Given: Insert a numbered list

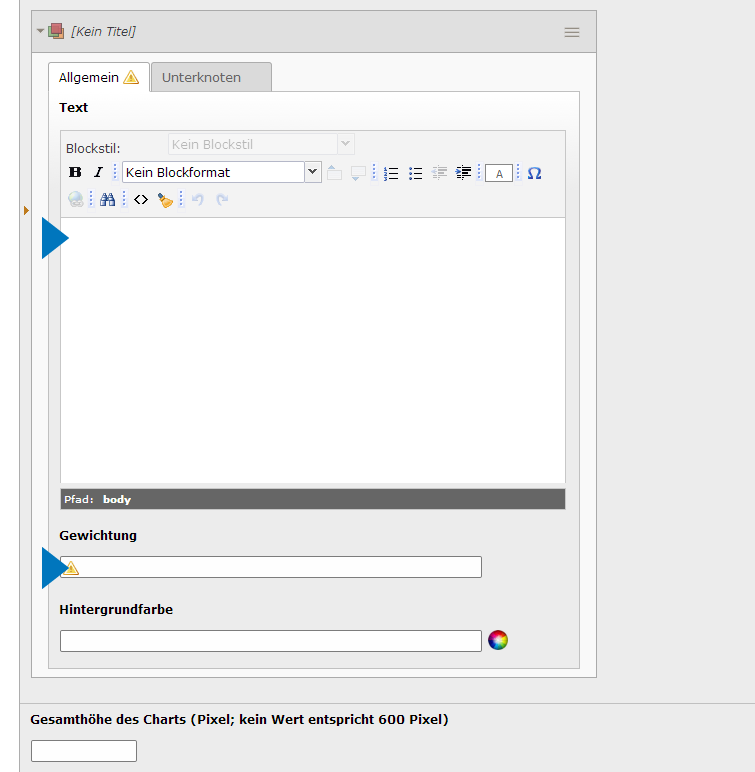Looking at the screenshot, I should tap(391, 173).
